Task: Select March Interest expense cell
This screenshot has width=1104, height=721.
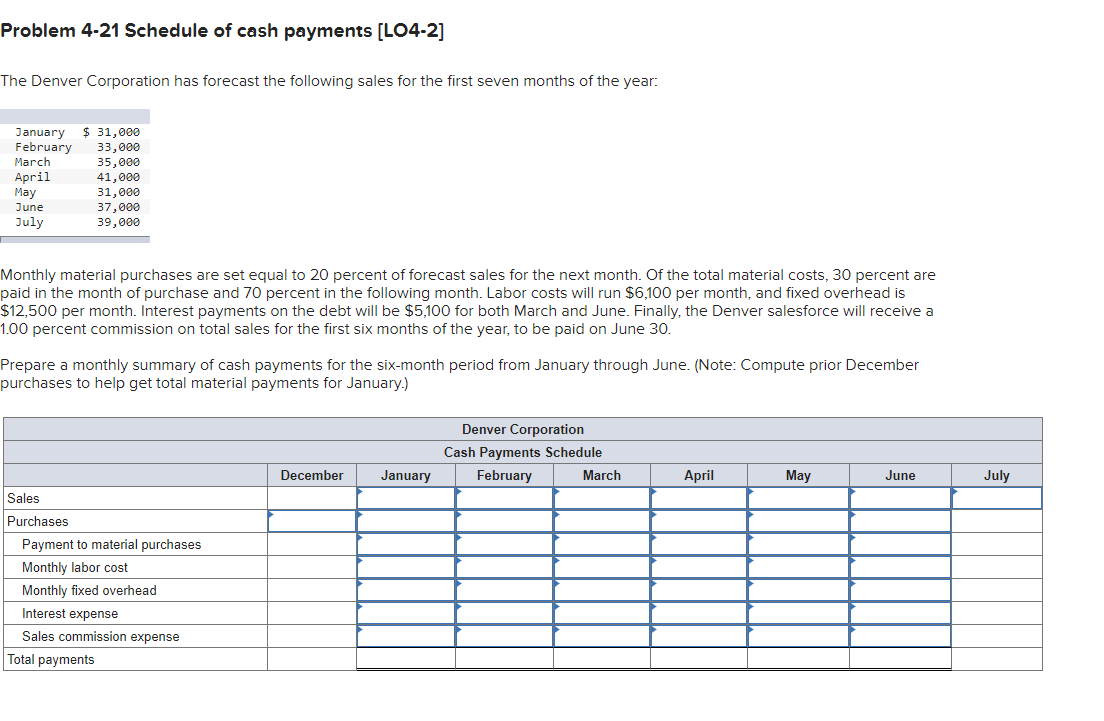Action: tap(602, 613)
